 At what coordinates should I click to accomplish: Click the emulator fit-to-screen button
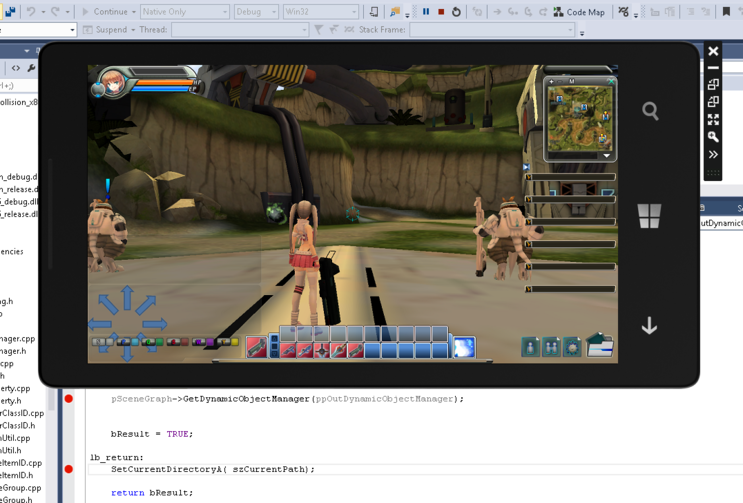pyautogui.click(x=713, y=120)
